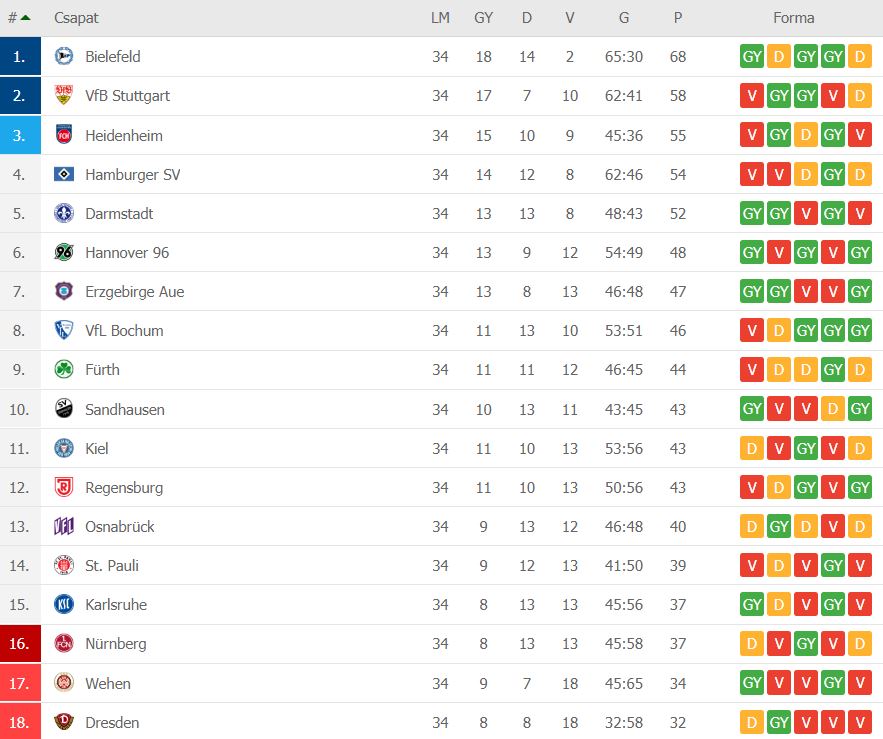Click the Dresden Dynamo crest icon
883x739 pixels.
click(x=64, y=722)
